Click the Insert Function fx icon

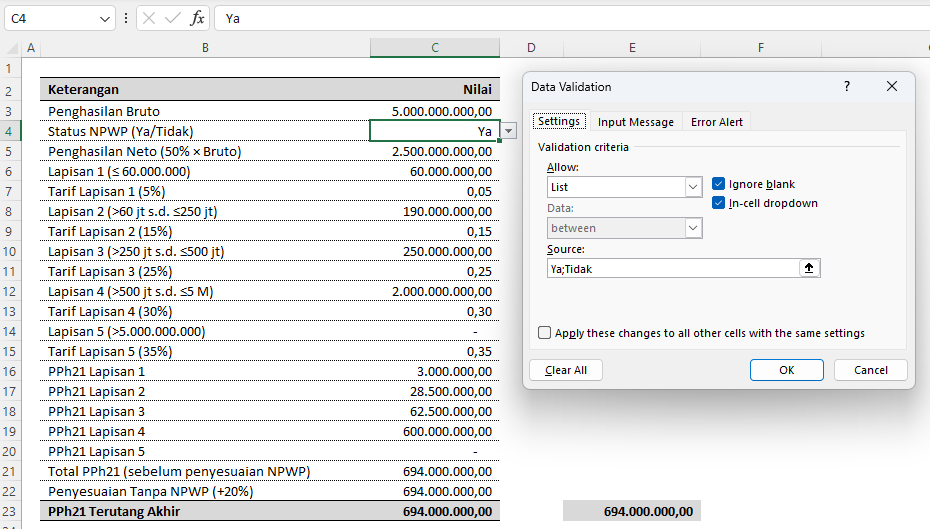pyautogui.click(x=198, y=18)
